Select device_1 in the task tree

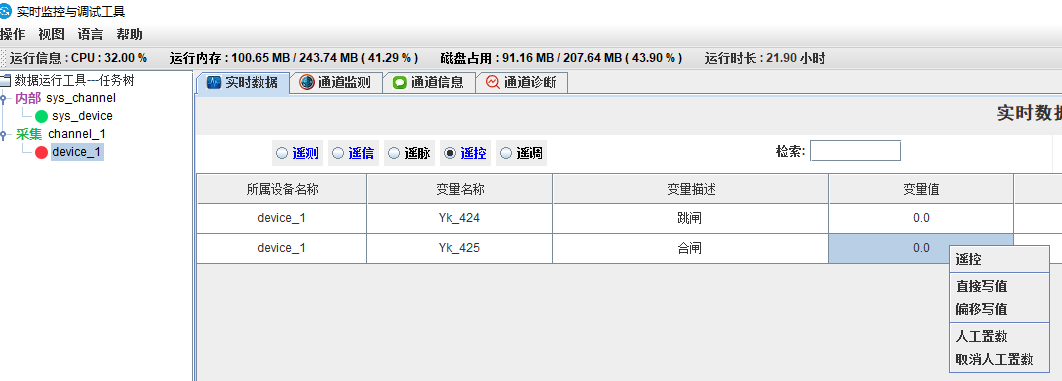77,152
